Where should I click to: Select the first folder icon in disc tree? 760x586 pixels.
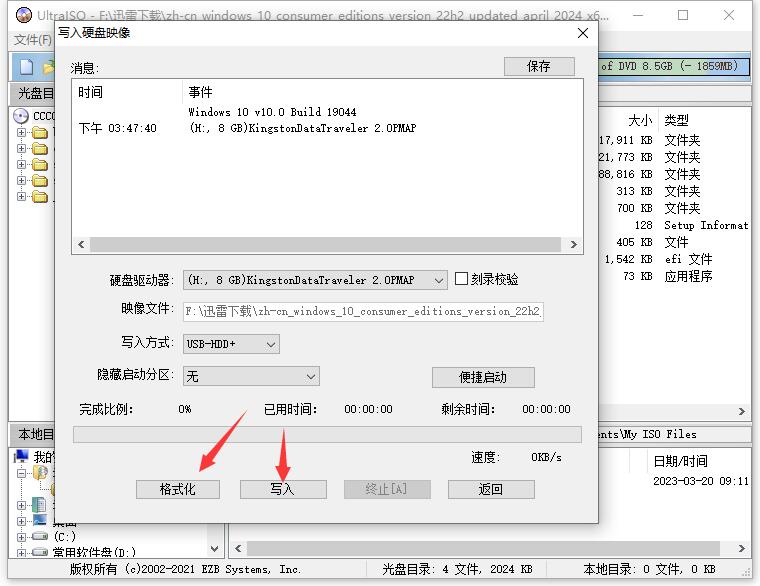point(40,132)
